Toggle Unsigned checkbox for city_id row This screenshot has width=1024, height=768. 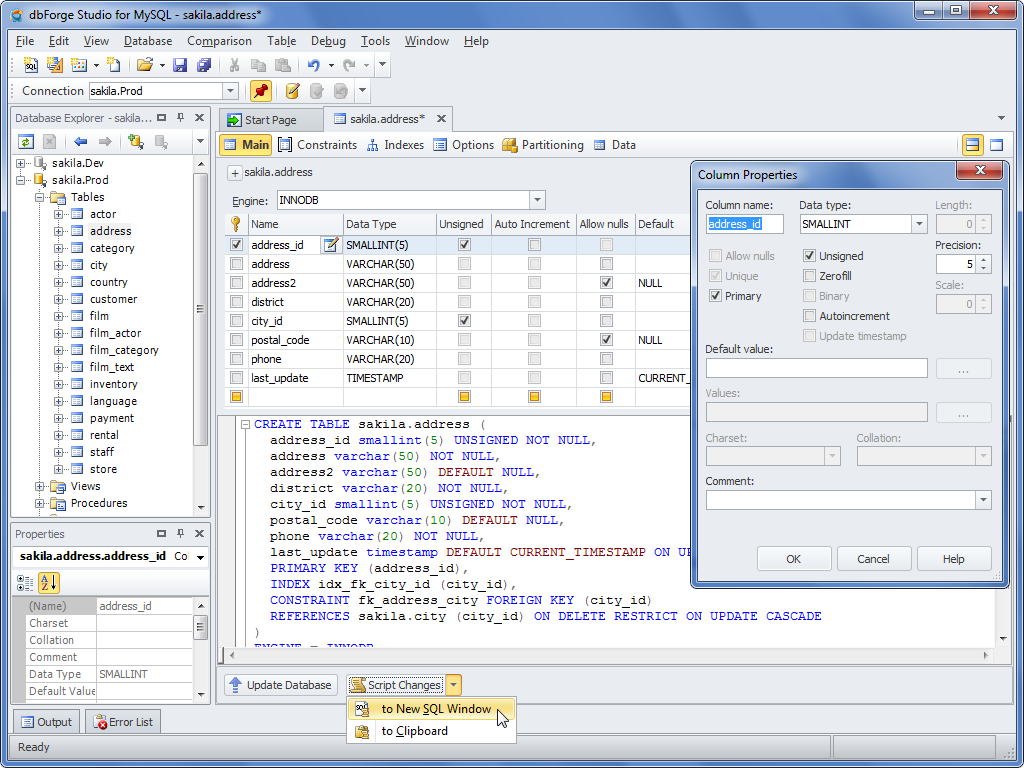[x=464, y=321]
